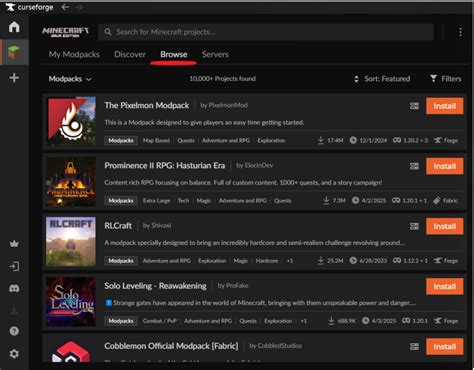Go back with the left arrow

point(65,7)
